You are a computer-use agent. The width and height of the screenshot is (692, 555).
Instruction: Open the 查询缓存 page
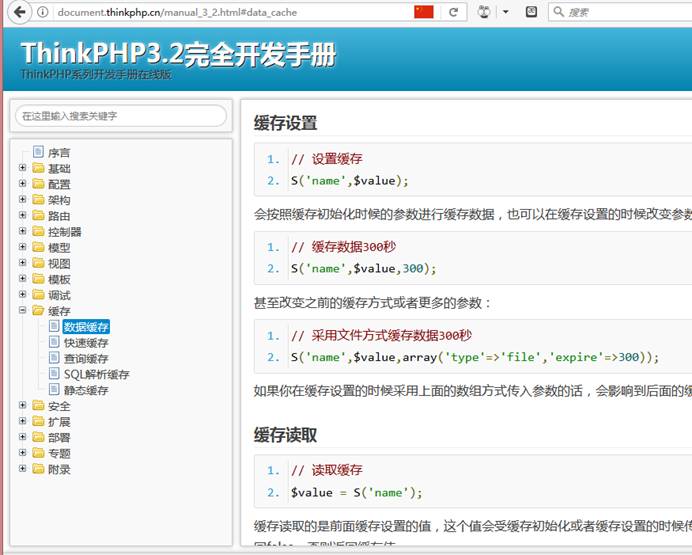[86, 359]
